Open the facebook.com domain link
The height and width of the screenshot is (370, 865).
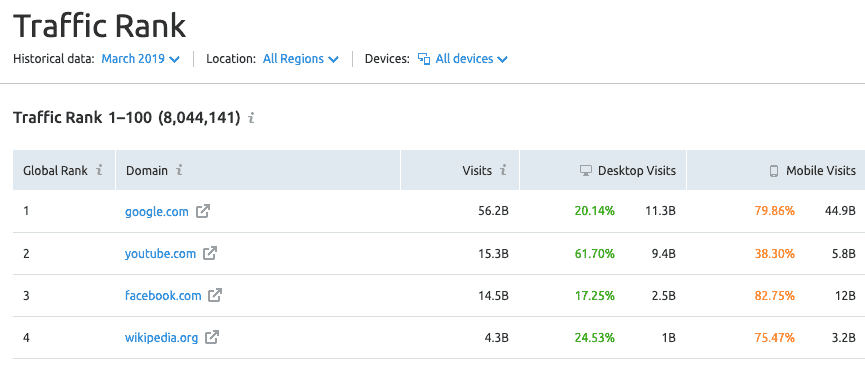tap(163, 296)
